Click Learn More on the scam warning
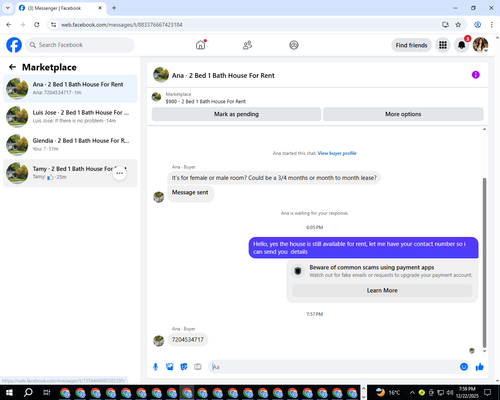500x400 pixels. (x=382, y=290)
